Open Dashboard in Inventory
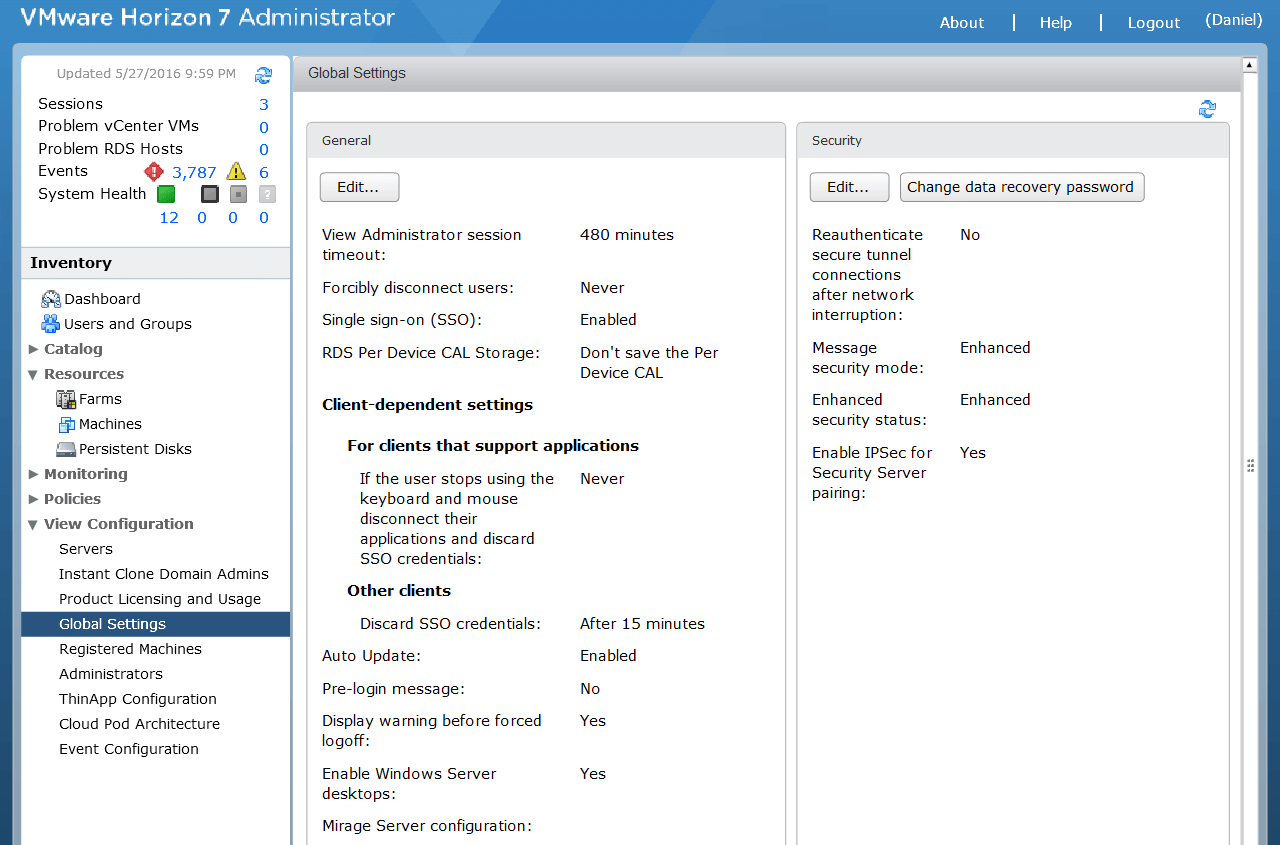The width and height of the screenshot is (1280, 845). pyautogui.click(x=102, y=299)
